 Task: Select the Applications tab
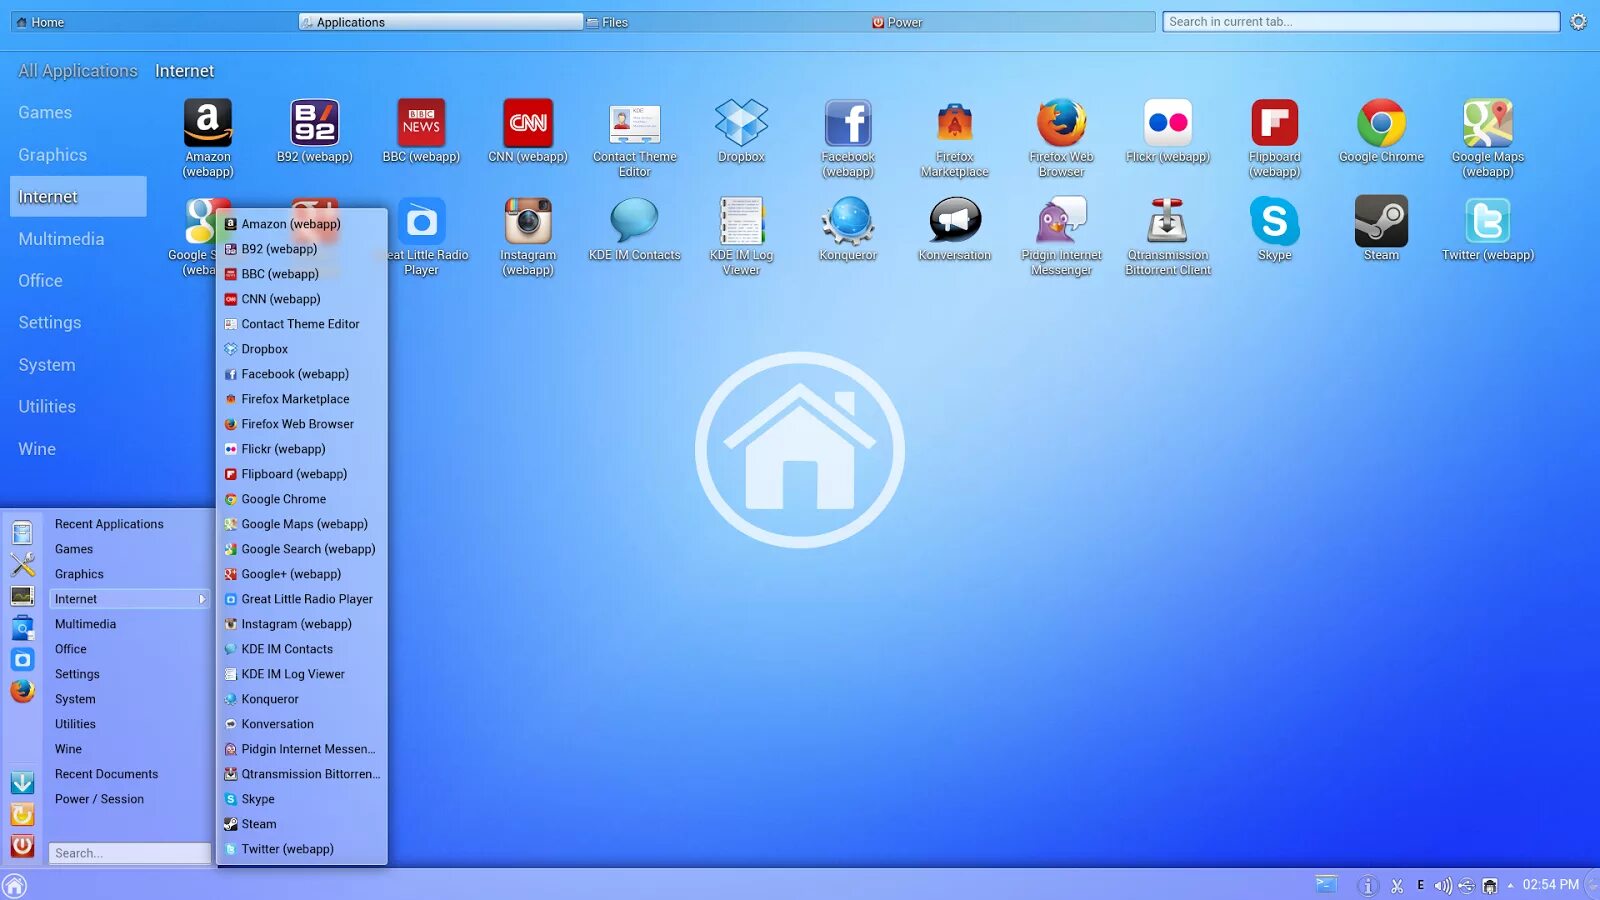[x=440, y=22]
